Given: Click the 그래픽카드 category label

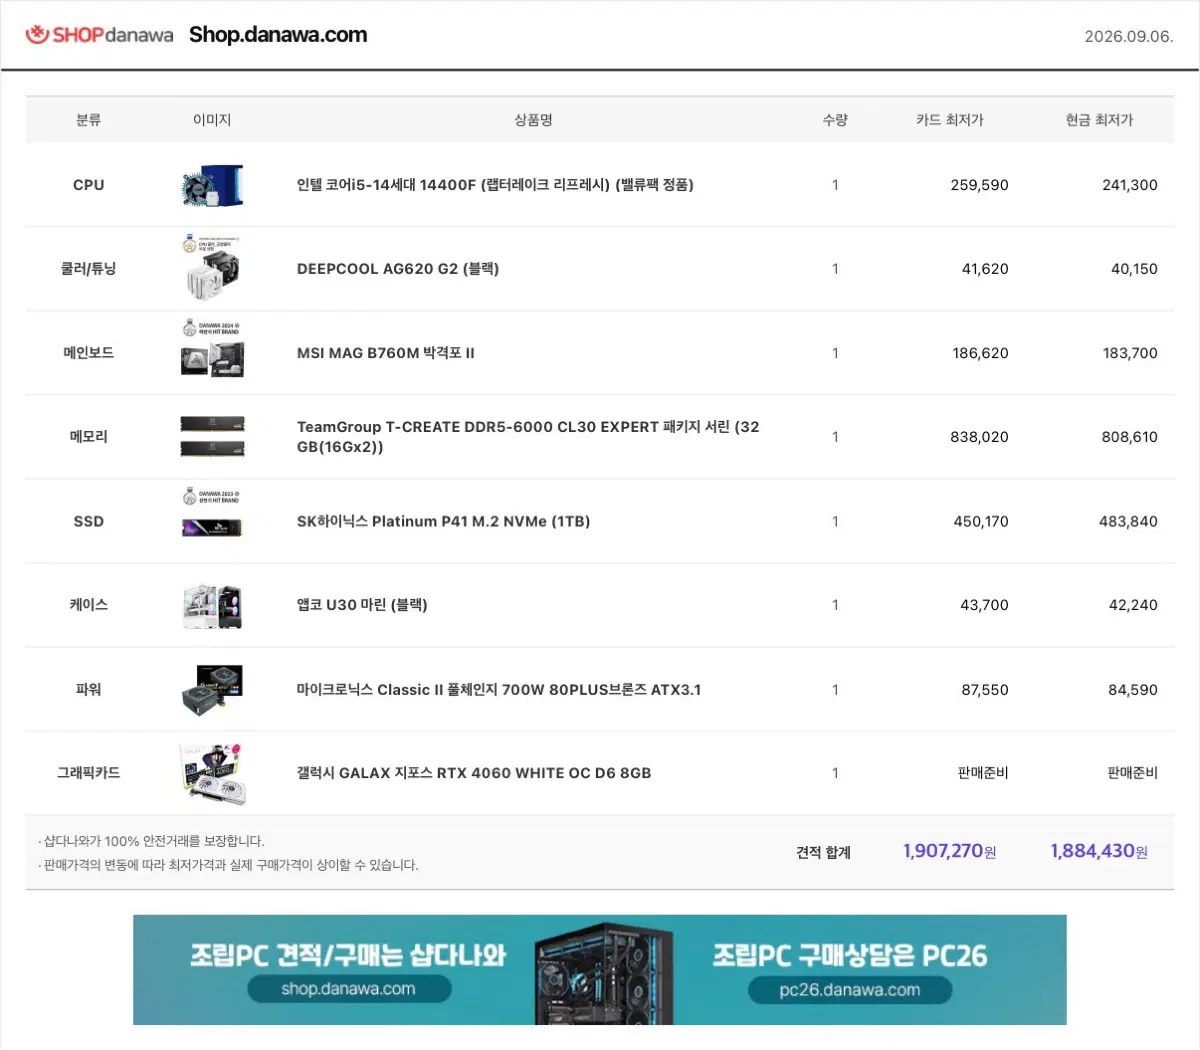Looking at the screenshot, I should coord(89,773).
